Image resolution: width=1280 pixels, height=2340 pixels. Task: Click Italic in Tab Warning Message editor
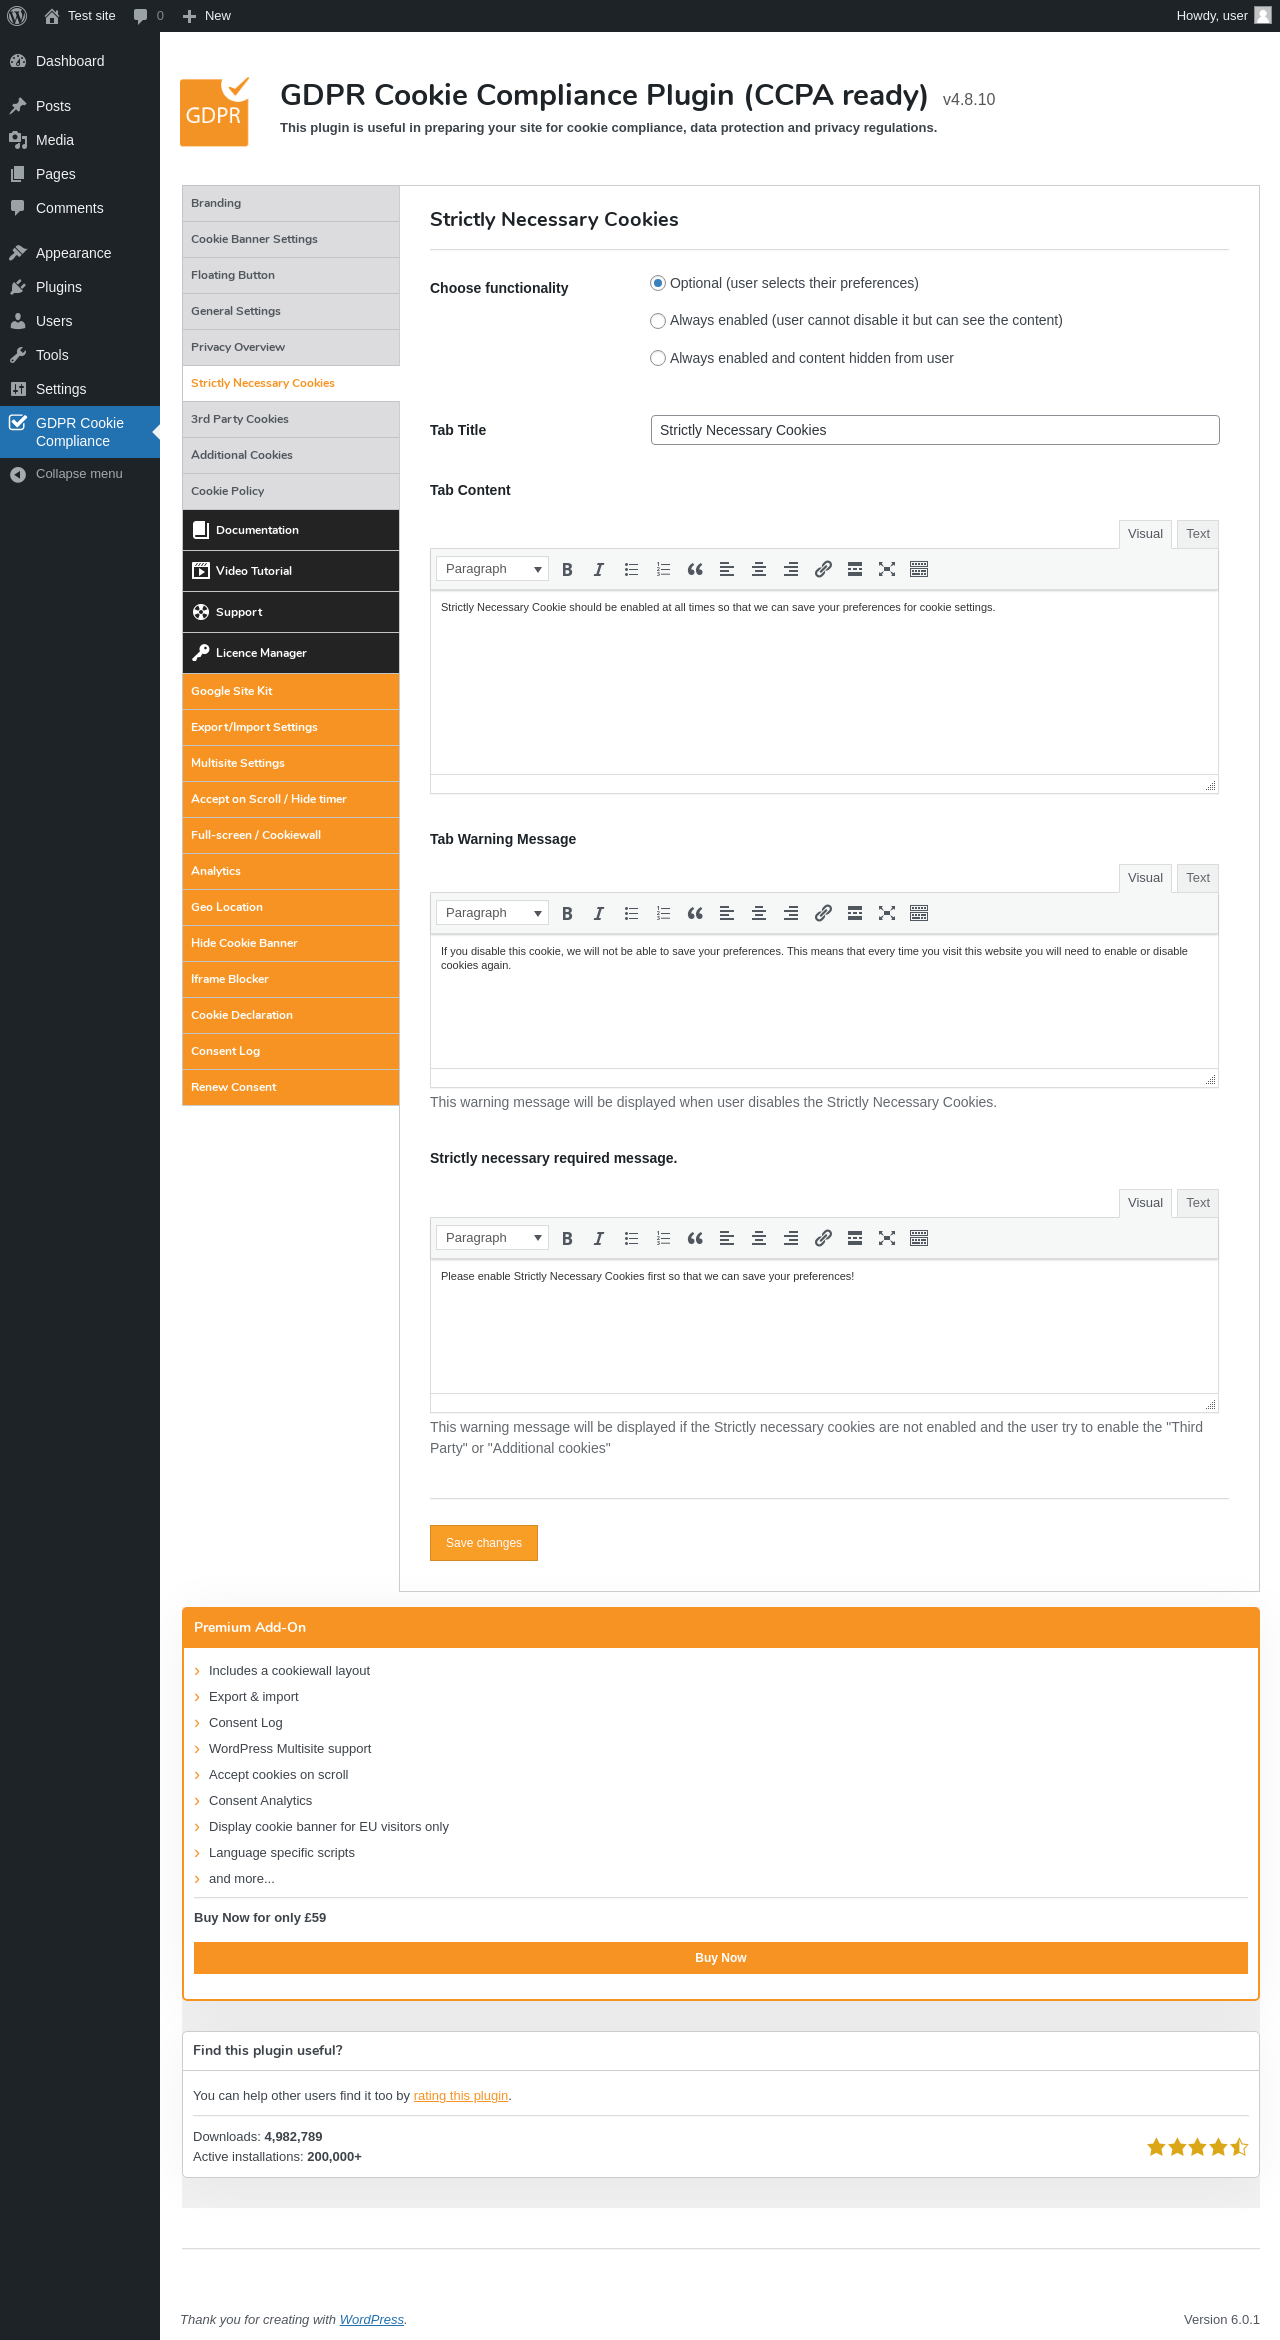599,913
